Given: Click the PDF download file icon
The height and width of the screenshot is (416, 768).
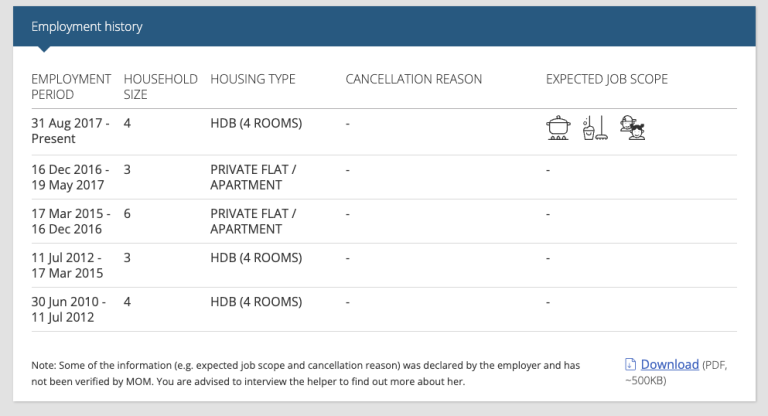Looking at the screenshot, I should (630, 364).
